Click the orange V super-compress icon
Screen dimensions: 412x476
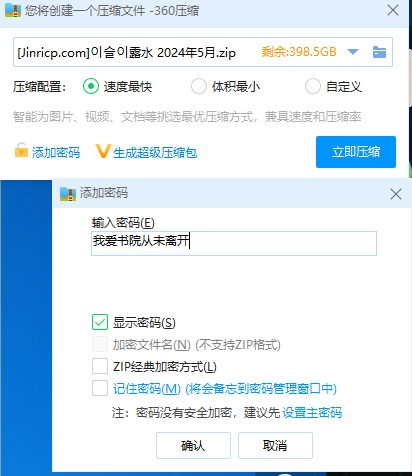pos(103,151)
